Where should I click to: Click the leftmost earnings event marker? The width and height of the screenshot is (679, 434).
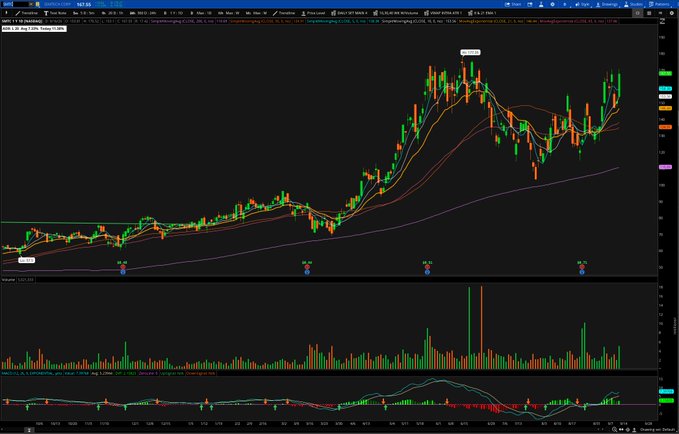(x=123, y=269)
